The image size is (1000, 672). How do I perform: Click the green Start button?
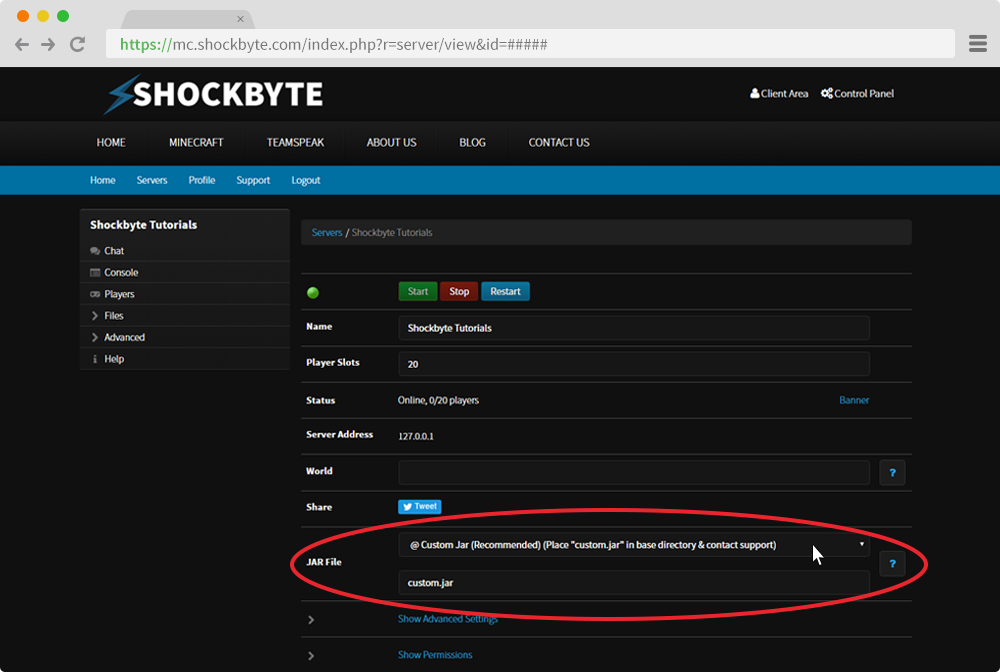pos(418,291)
